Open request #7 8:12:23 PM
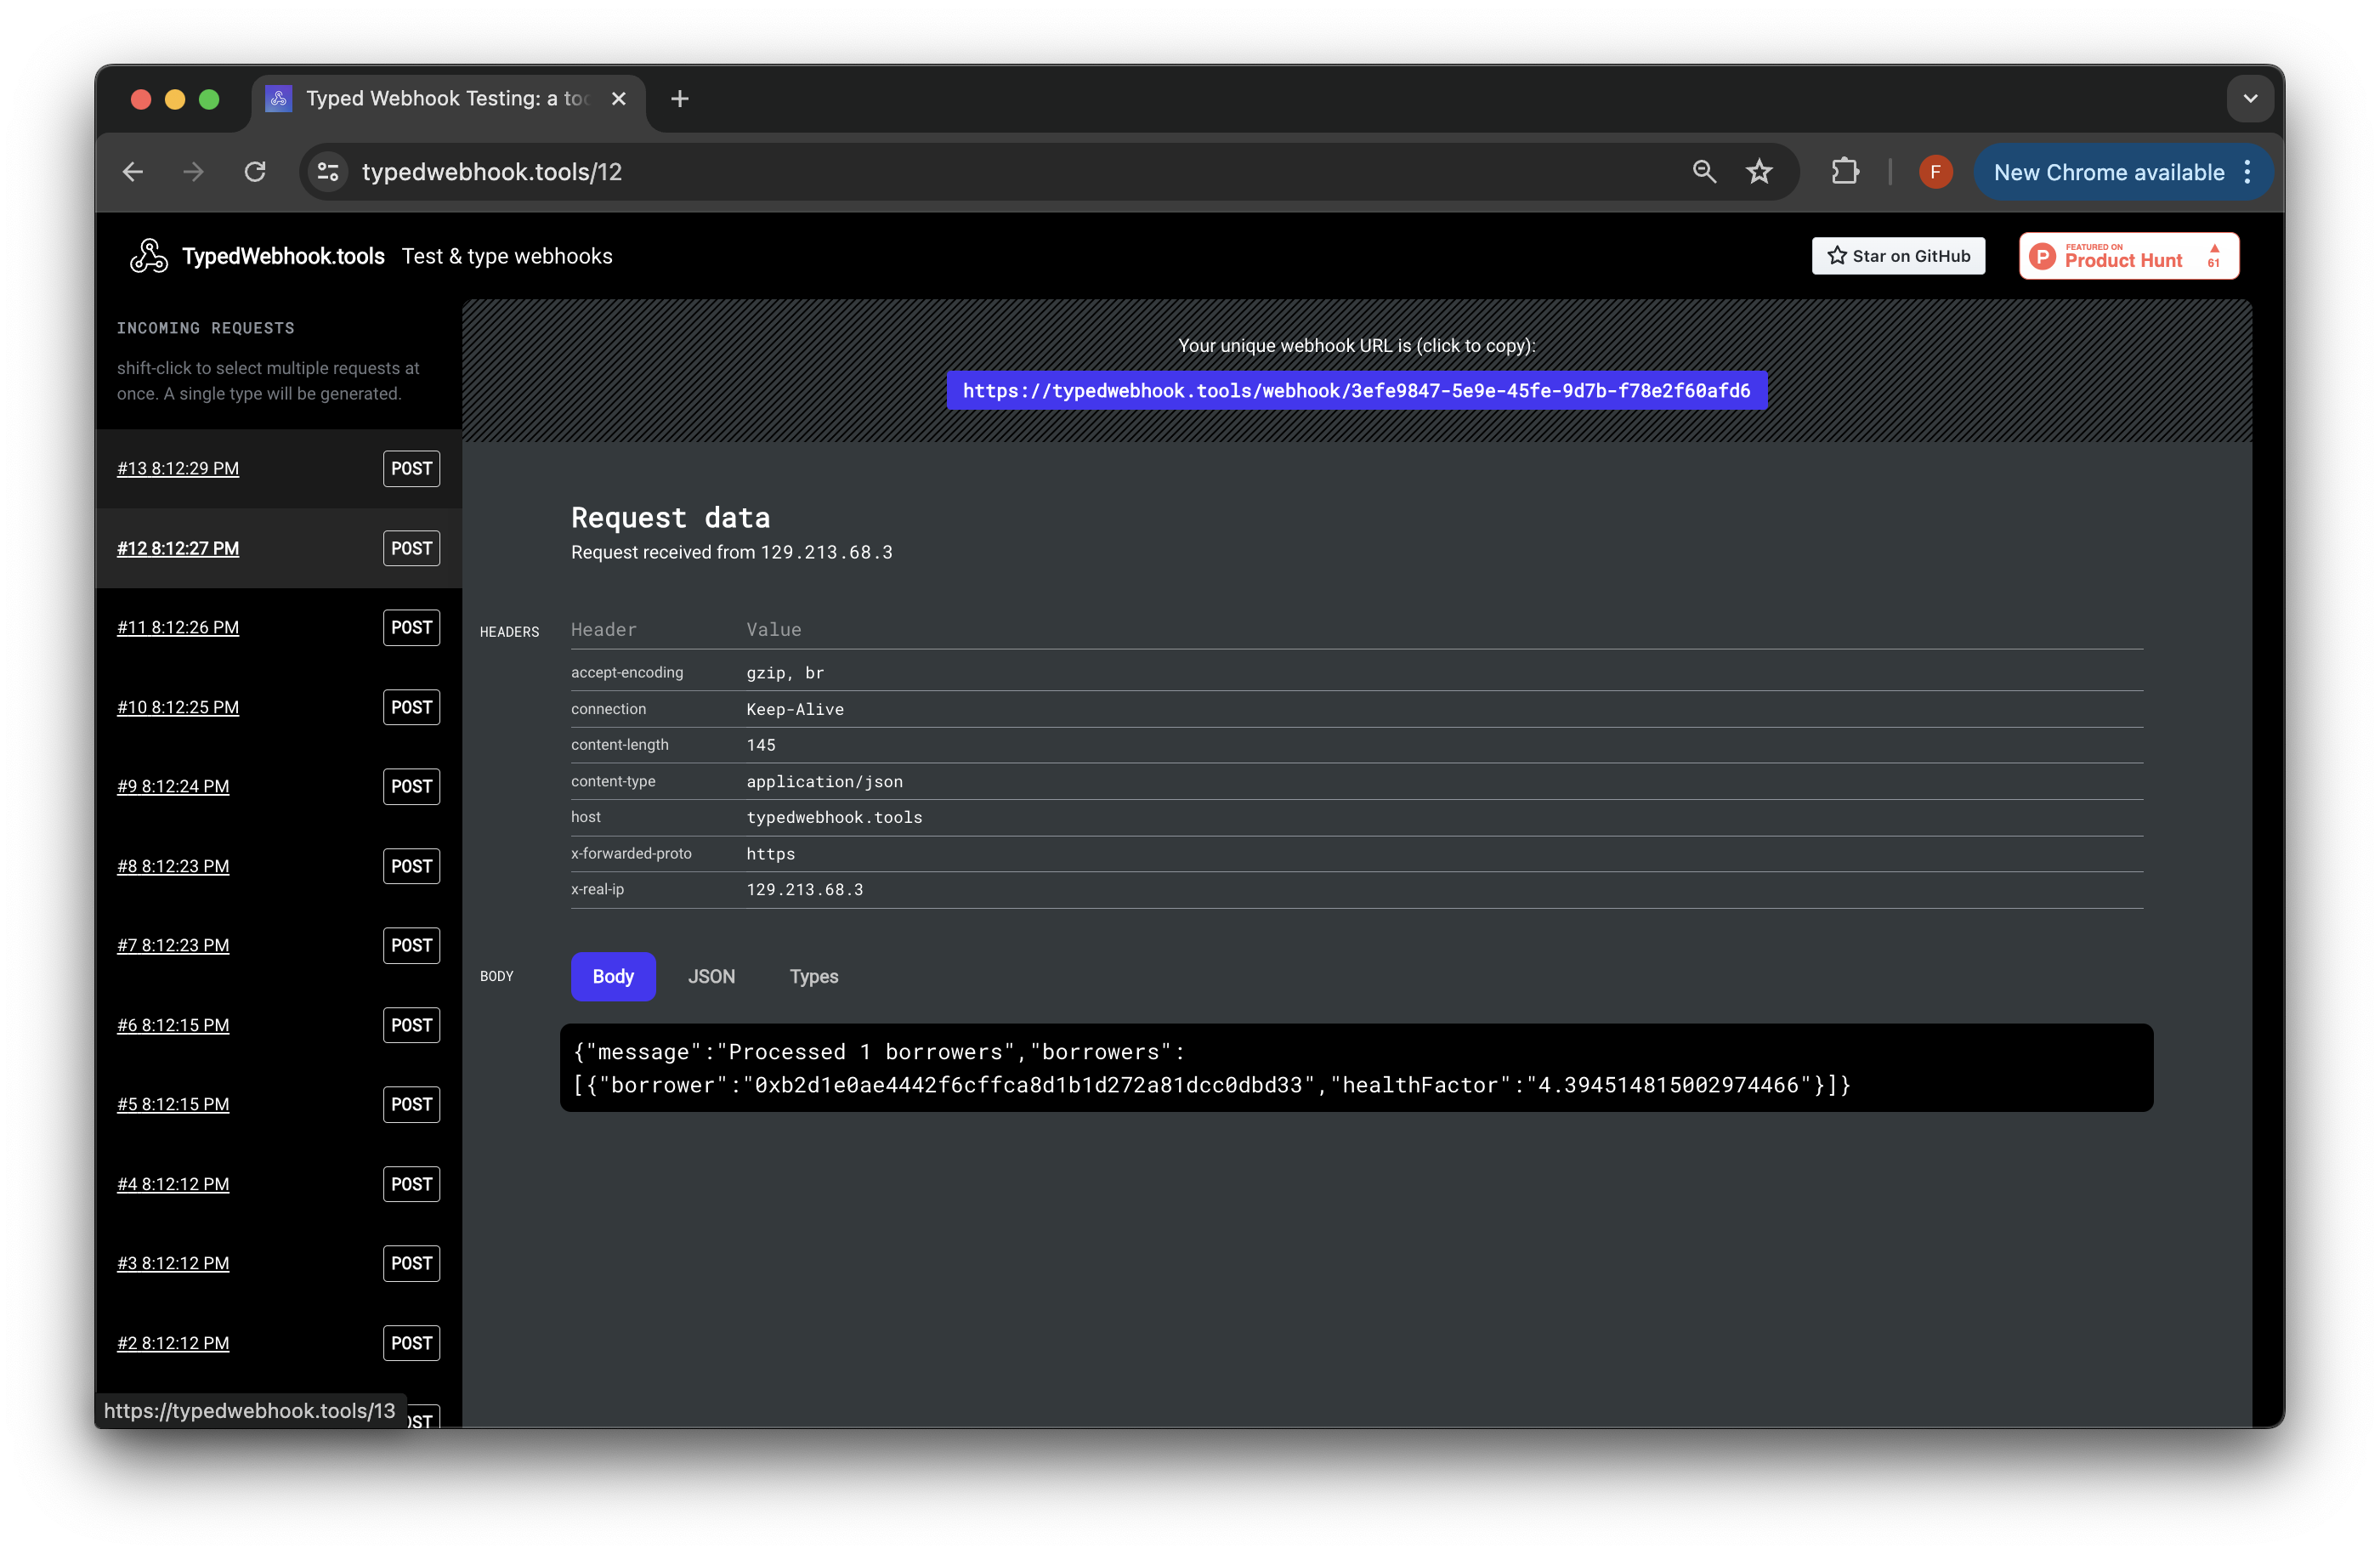 (173, 945)
